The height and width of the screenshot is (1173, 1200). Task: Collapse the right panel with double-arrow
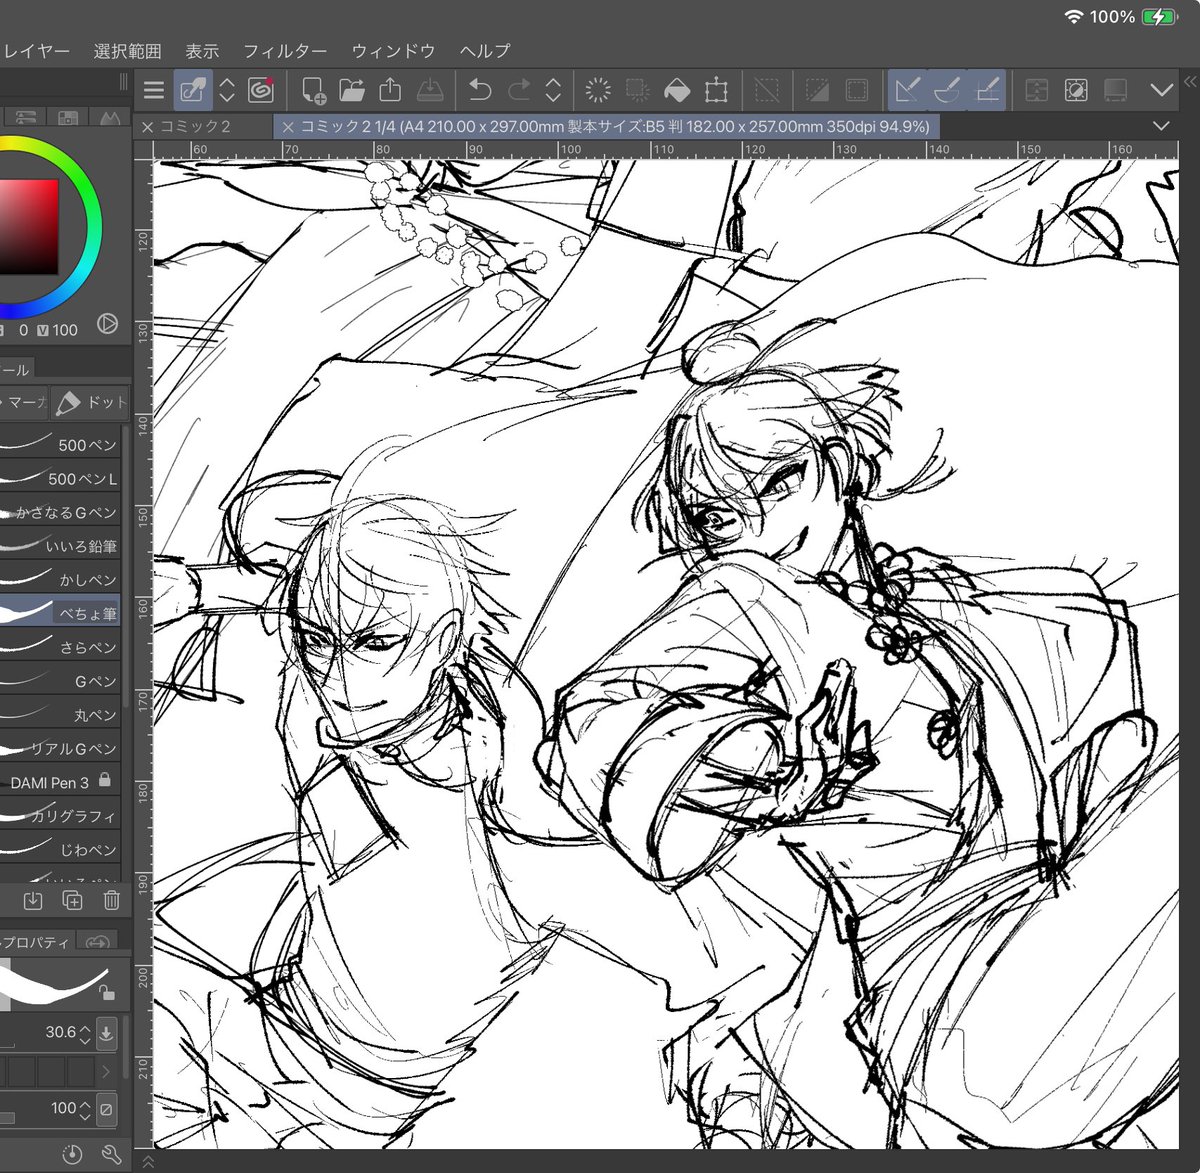click(1190, 84)
